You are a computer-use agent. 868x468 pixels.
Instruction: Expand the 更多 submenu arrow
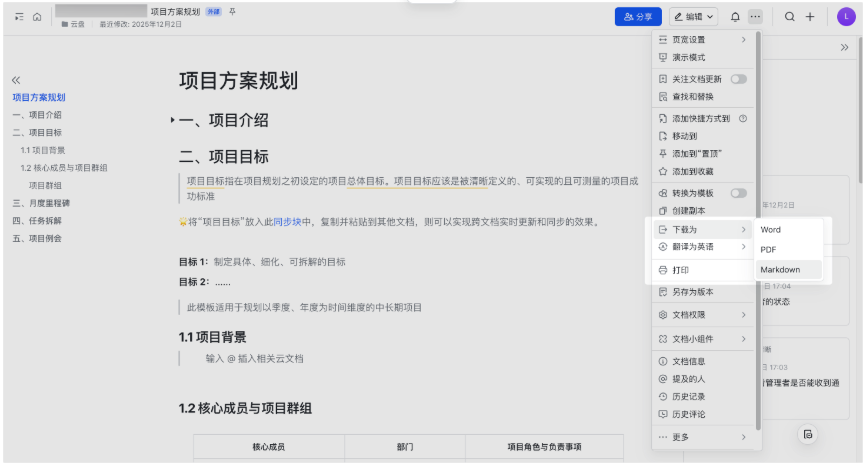743,437
